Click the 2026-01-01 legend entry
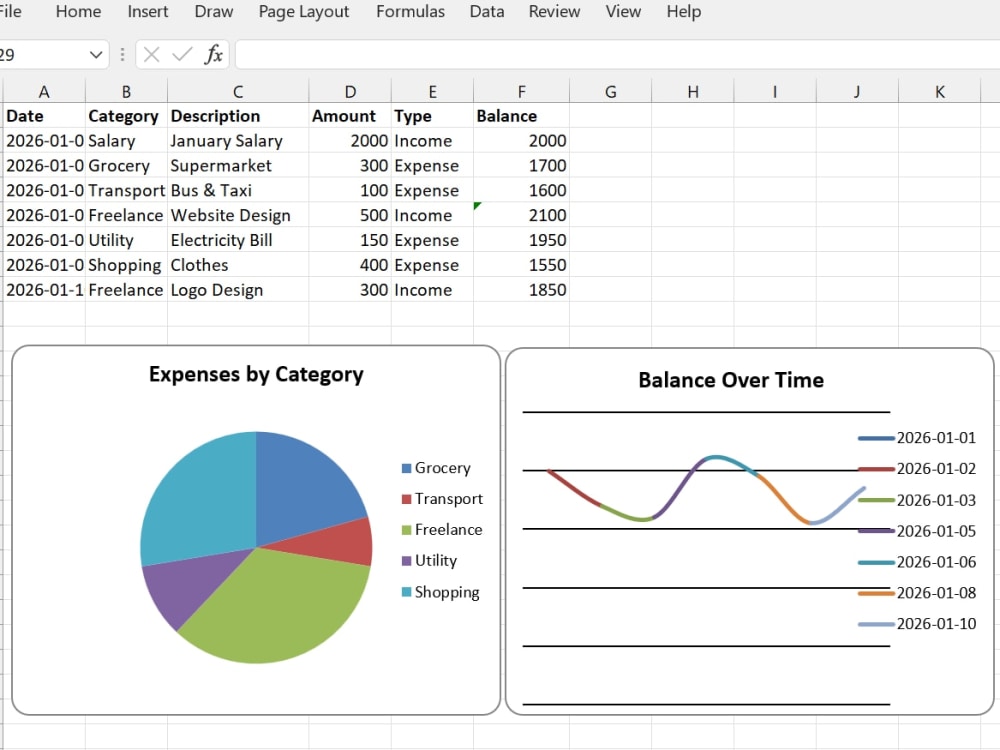The image size is (1000, 750). [x=916, y=438]
